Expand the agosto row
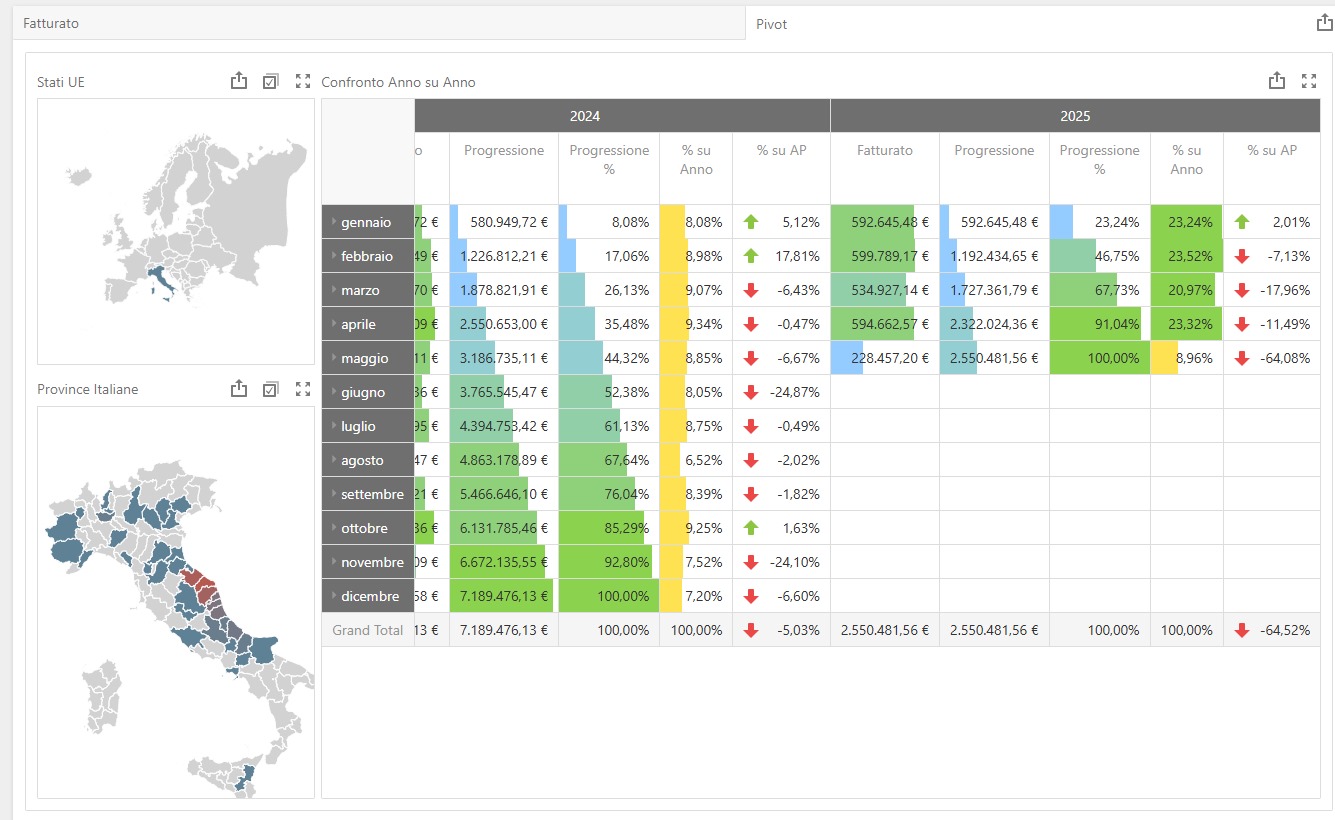Viewport: 1335px width, 820px height. 334,460
